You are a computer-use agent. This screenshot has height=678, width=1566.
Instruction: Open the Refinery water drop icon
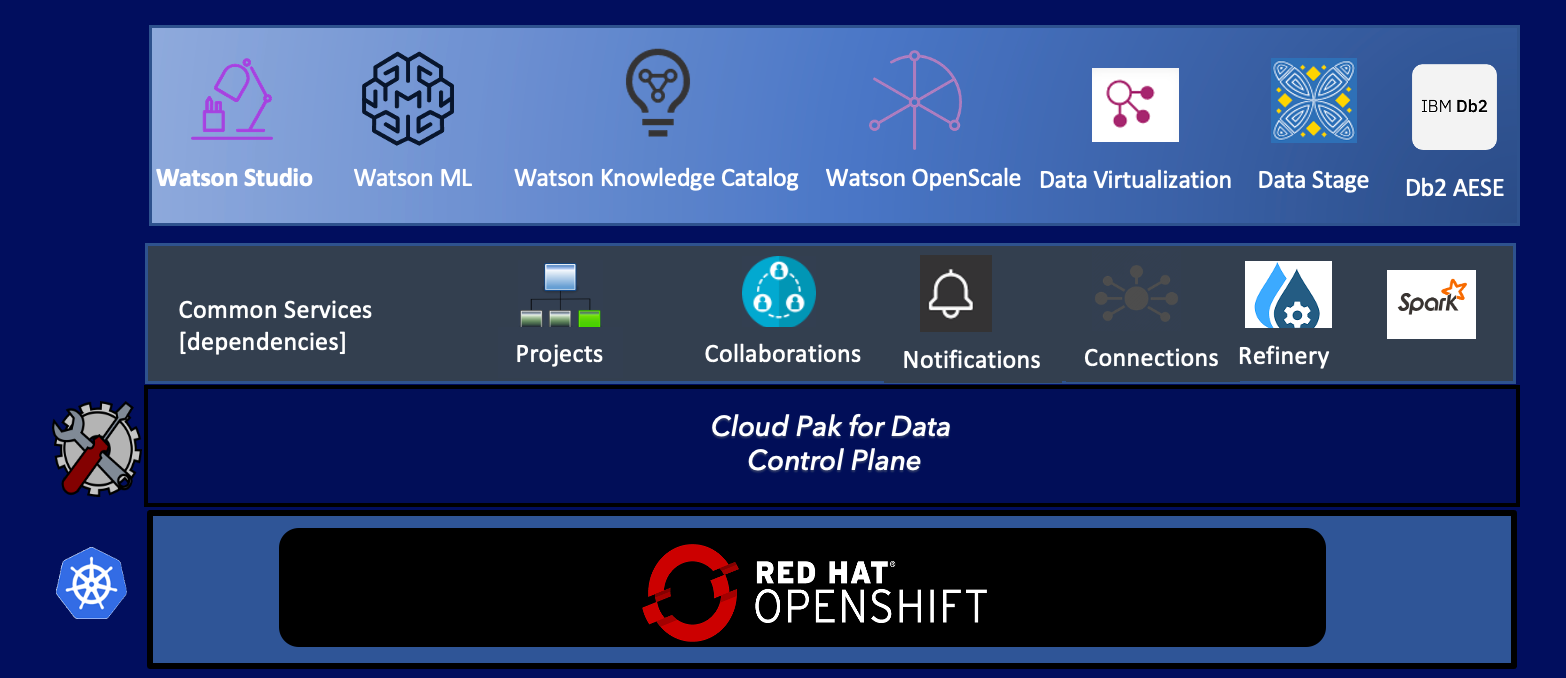click(1288, 295)
